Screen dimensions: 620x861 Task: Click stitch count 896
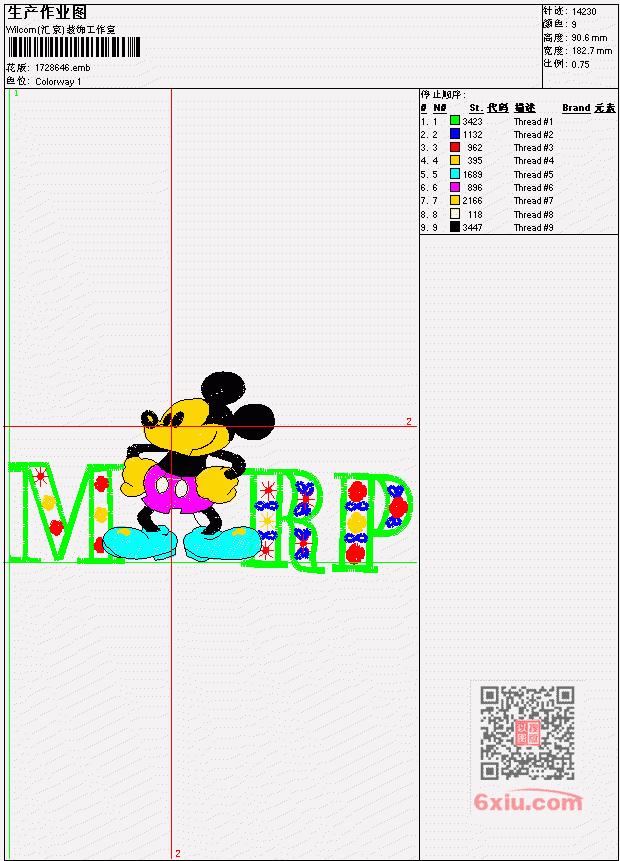(474, 188)
